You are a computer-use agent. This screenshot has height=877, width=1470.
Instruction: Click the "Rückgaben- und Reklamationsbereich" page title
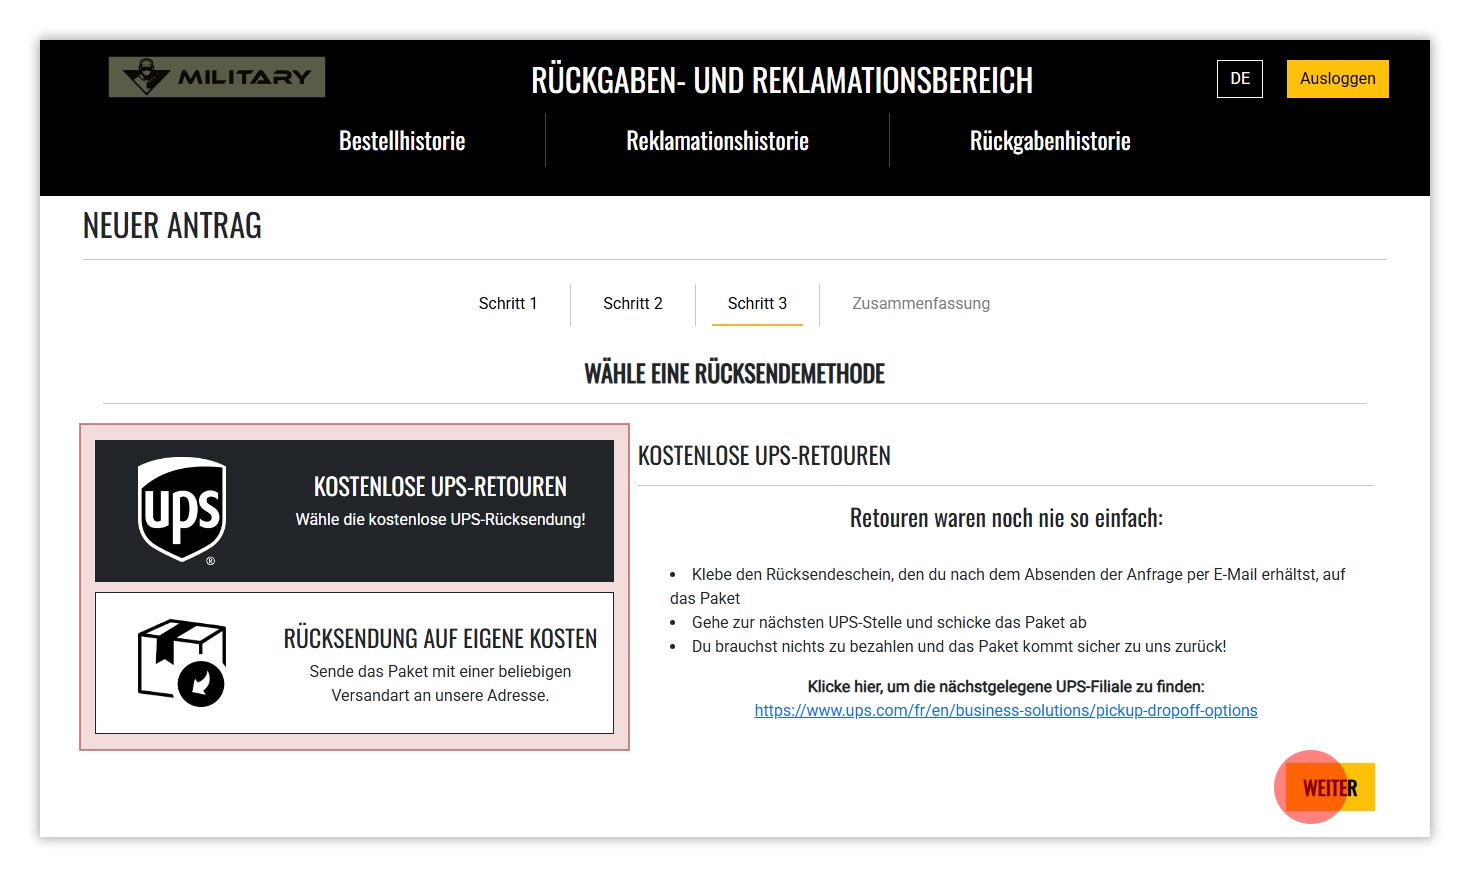(782, 80)
